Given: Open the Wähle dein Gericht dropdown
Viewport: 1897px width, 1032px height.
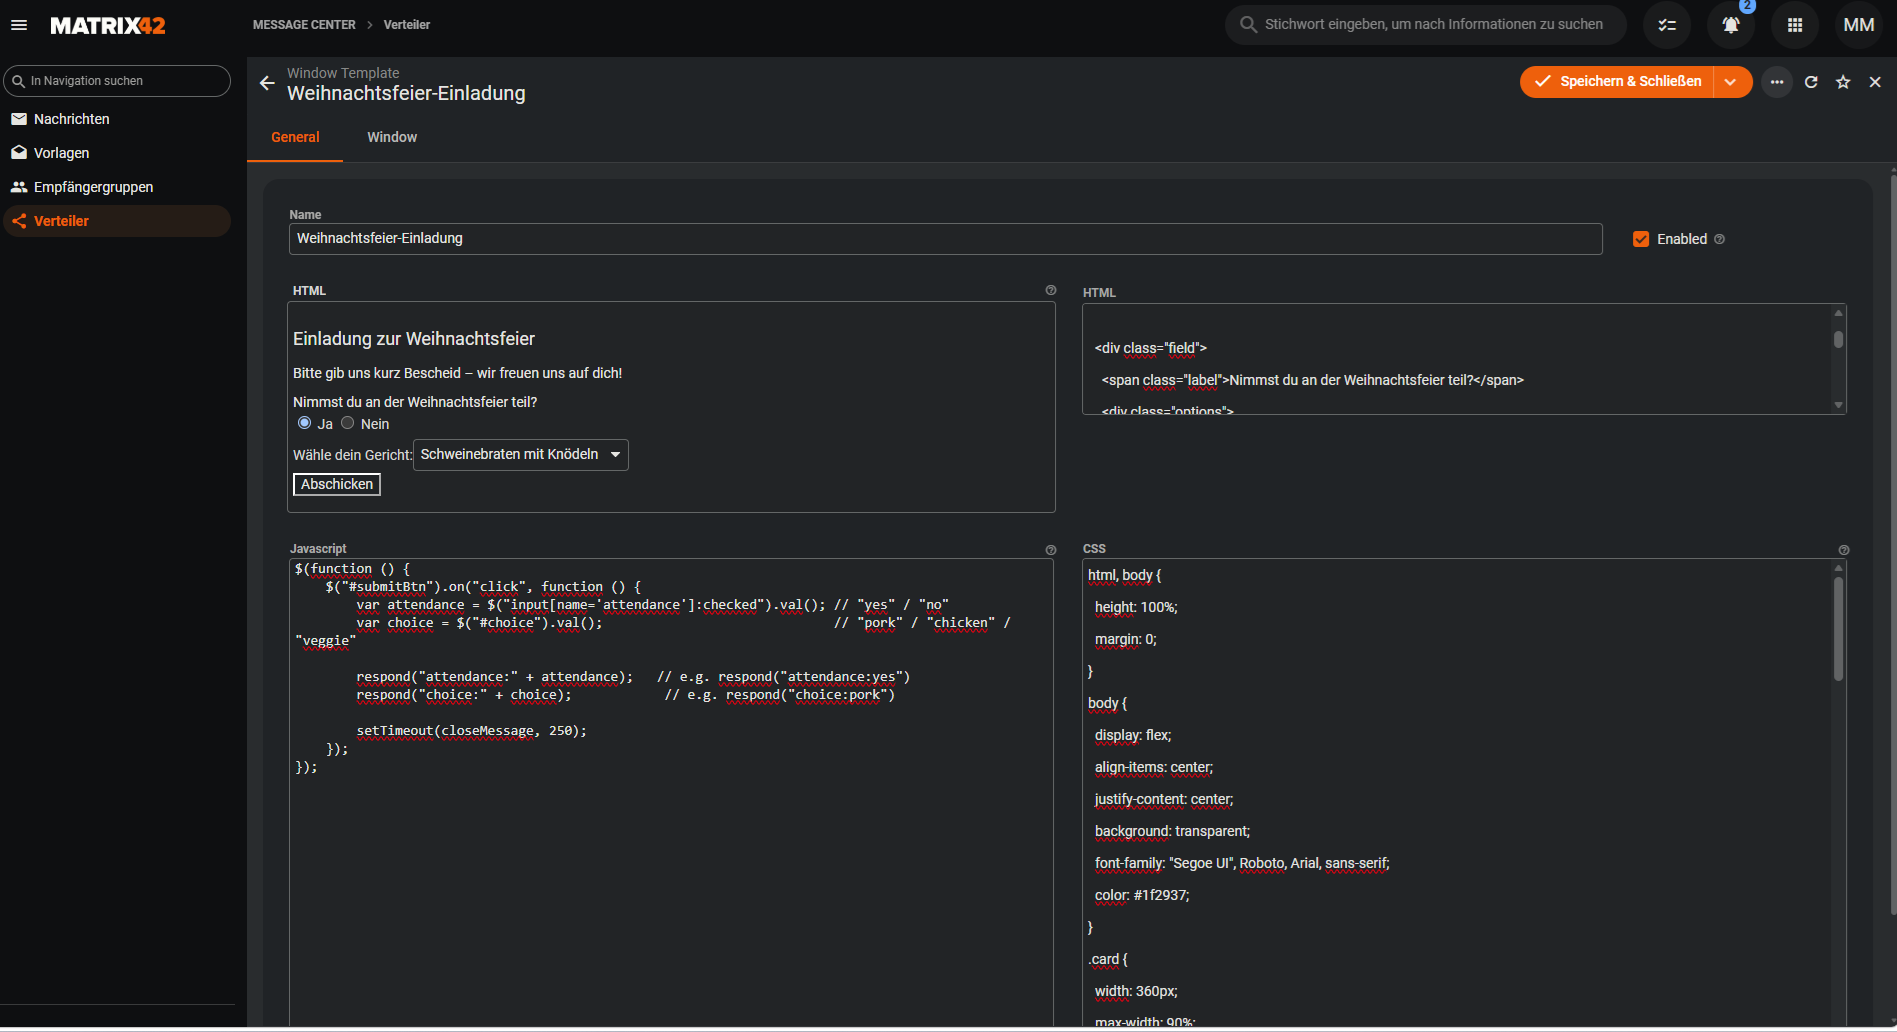Looking at the screenshot, I should point(521,455).
